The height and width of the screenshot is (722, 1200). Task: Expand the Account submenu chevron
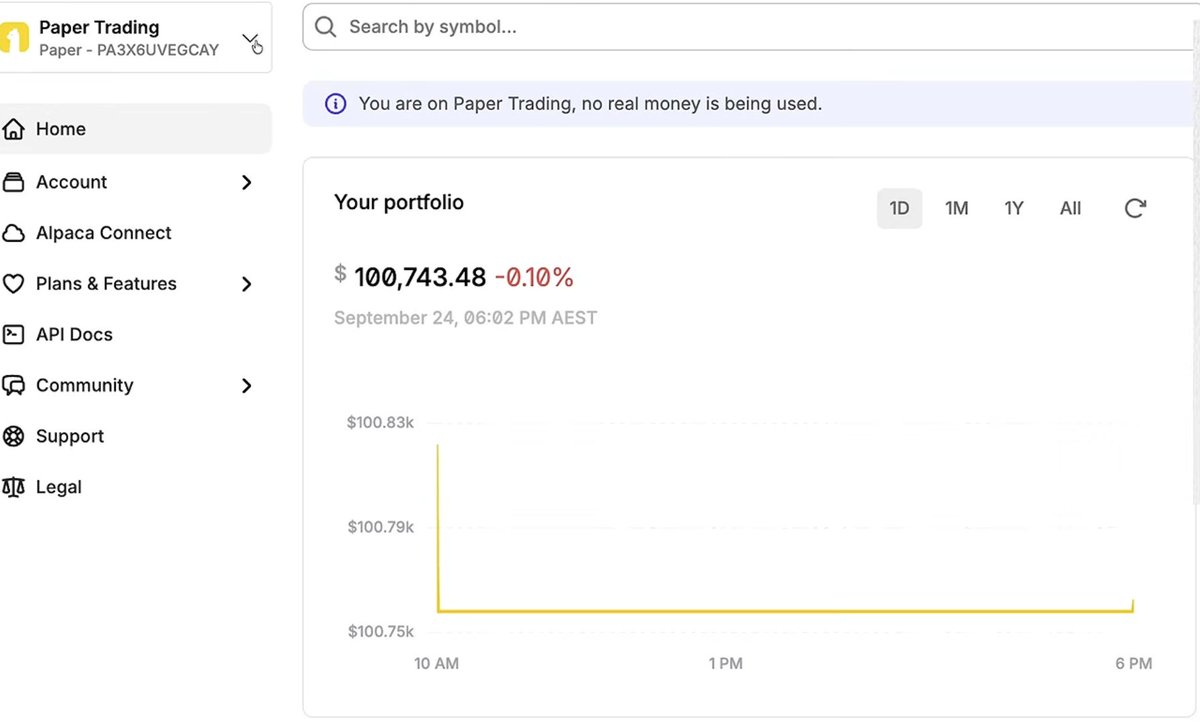(x=247, y=182)
